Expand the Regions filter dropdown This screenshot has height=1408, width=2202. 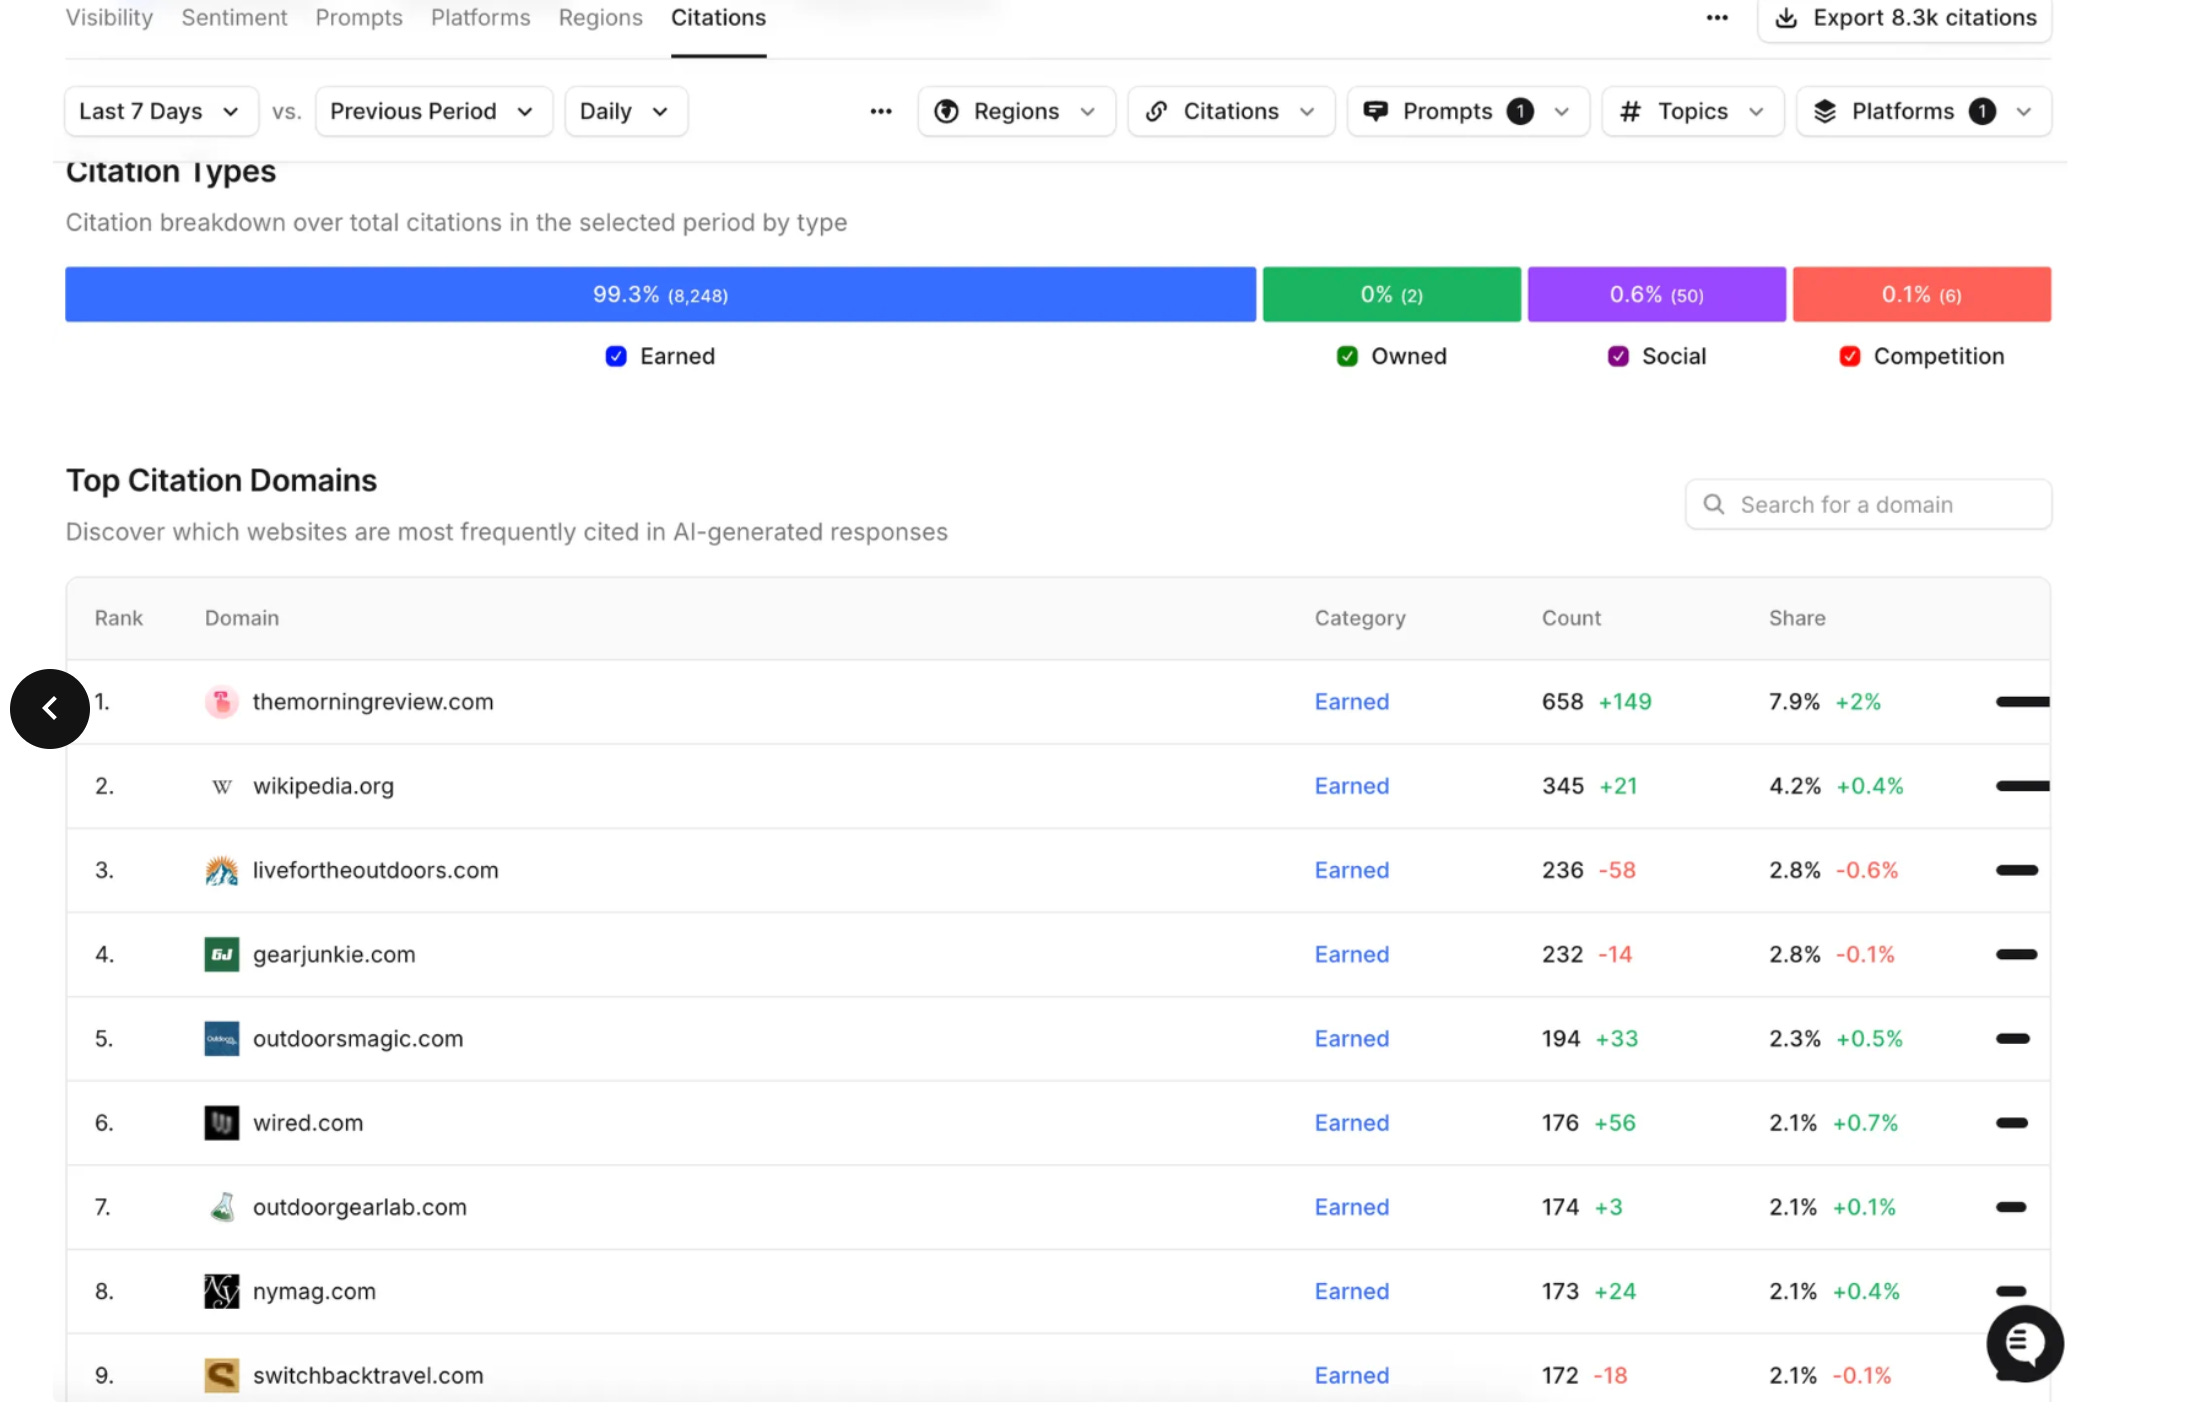point(1015,111)
